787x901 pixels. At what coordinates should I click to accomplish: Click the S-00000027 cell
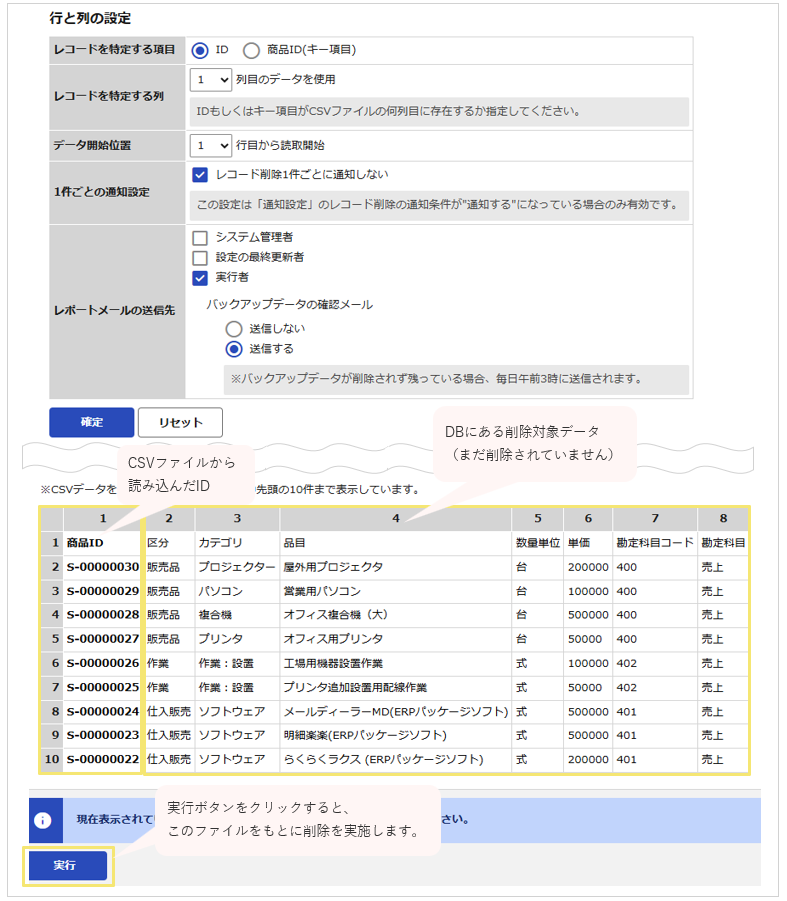[x=102, y=640]
